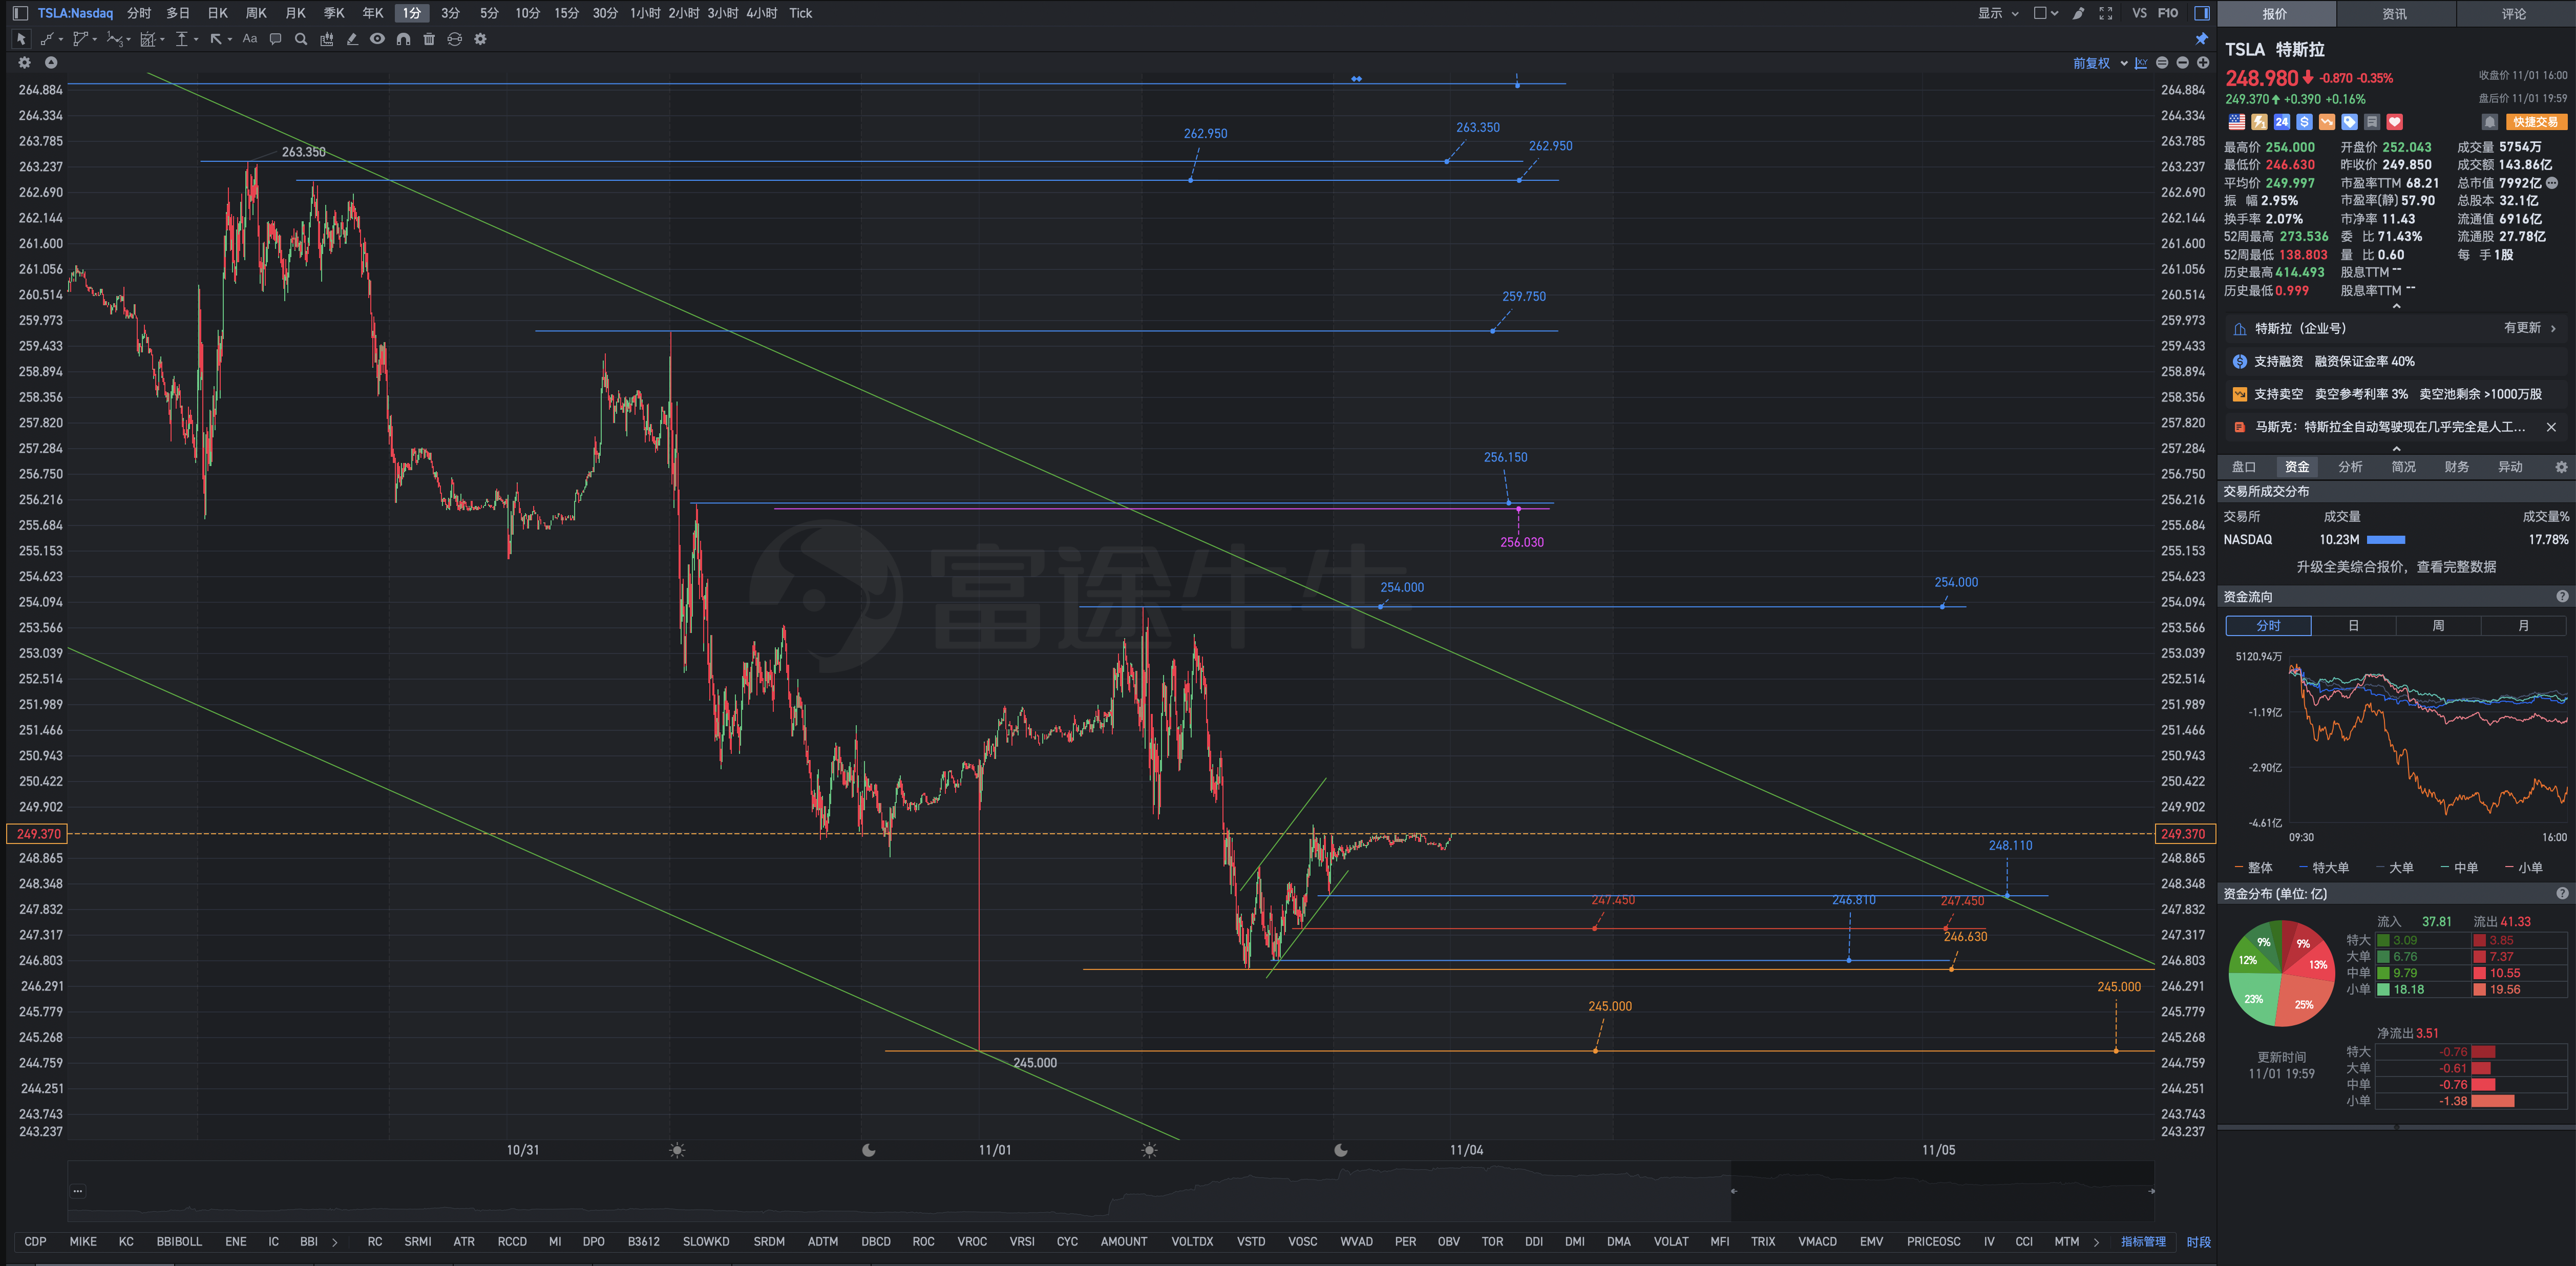Reset chart zoom with the equals icon
The height and width of the screenshot is (1266, 2576).
point(2162,63)
